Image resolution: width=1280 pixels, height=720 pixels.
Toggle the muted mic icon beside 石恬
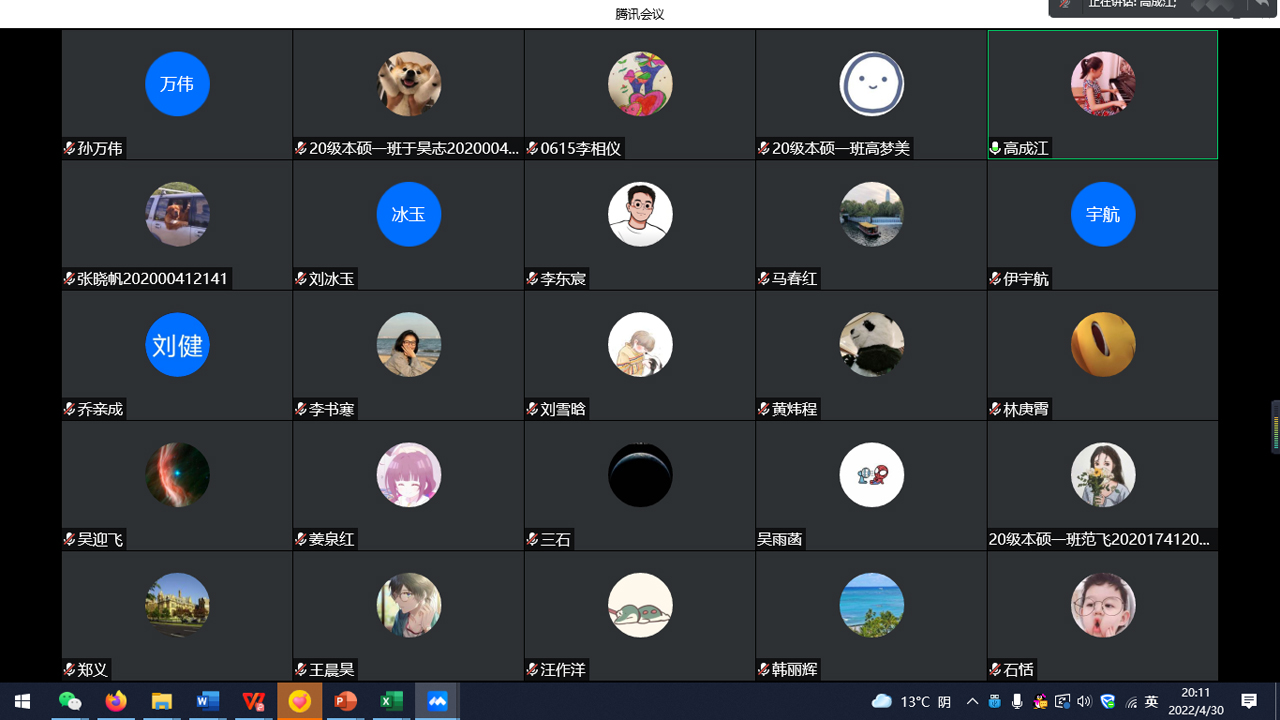(x=995, y=669)
